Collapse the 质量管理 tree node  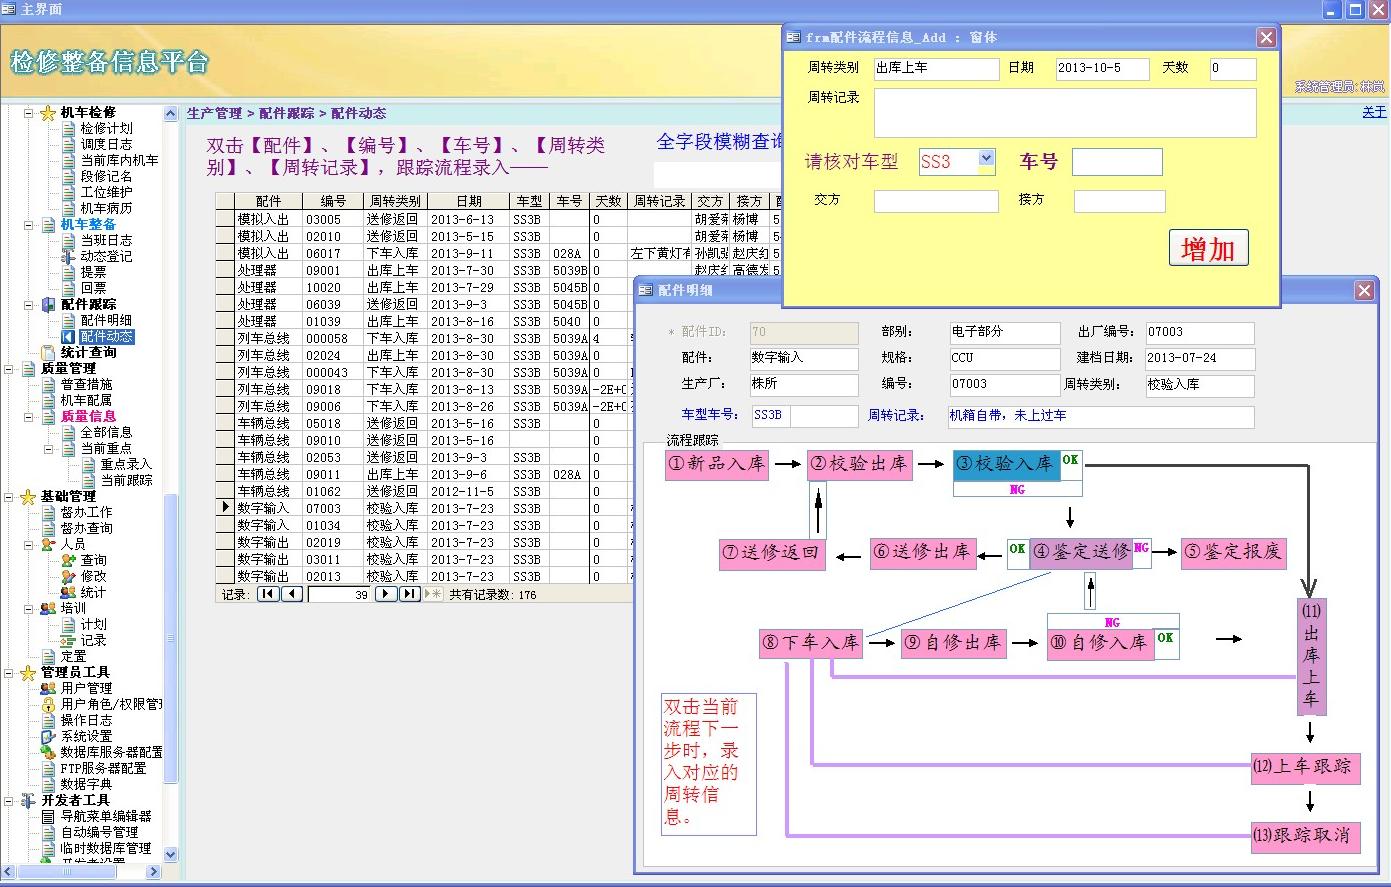(9, 368)
